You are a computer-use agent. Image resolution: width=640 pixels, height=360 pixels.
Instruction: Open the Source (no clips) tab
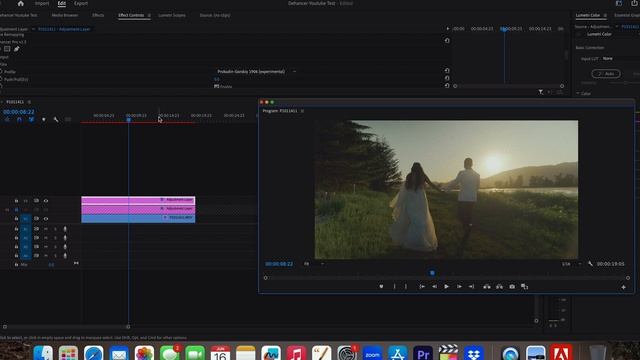click(x=215, y=15)
